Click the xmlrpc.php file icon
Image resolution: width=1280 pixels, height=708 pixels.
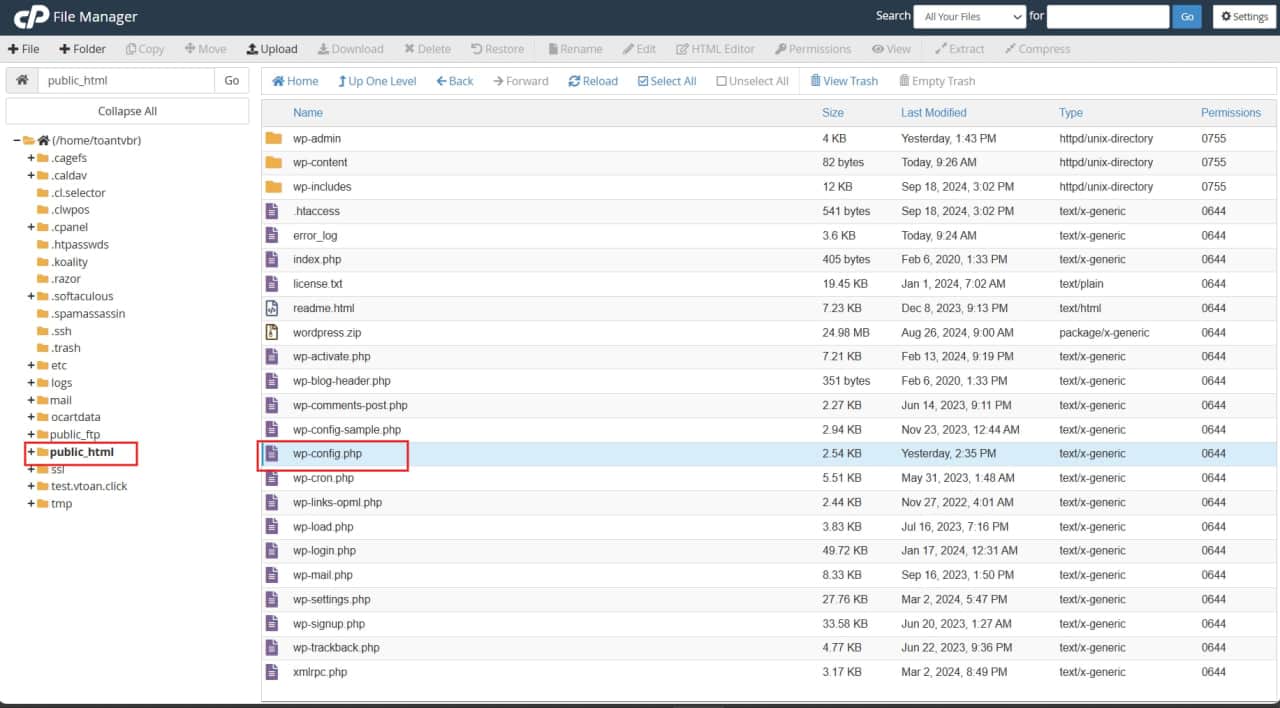click(271, 672)
